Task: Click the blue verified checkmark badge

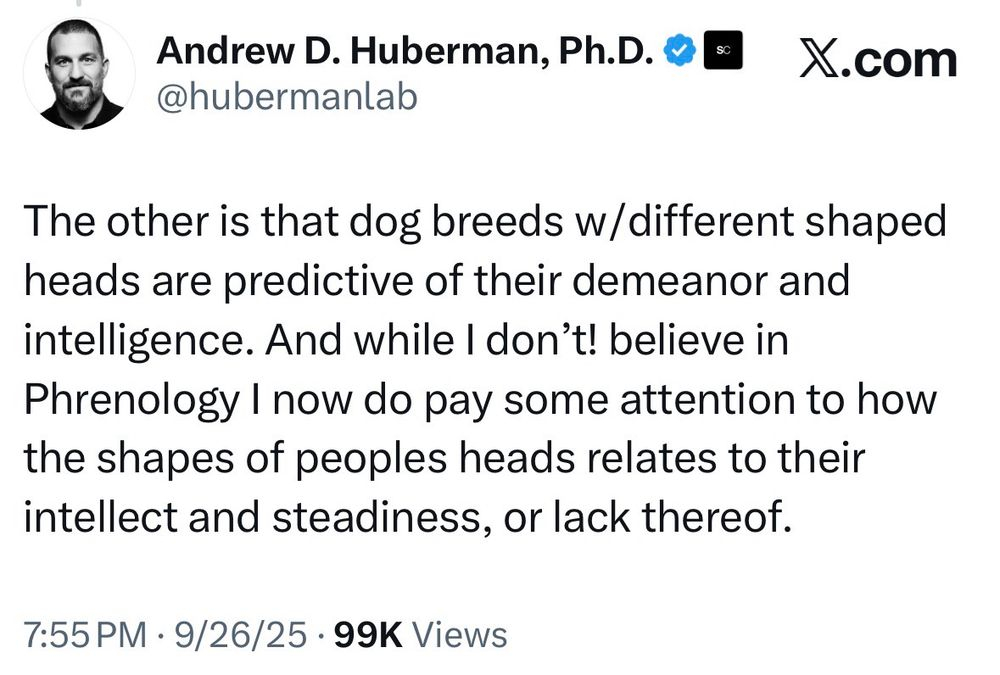Action: (x=683, y=50)
